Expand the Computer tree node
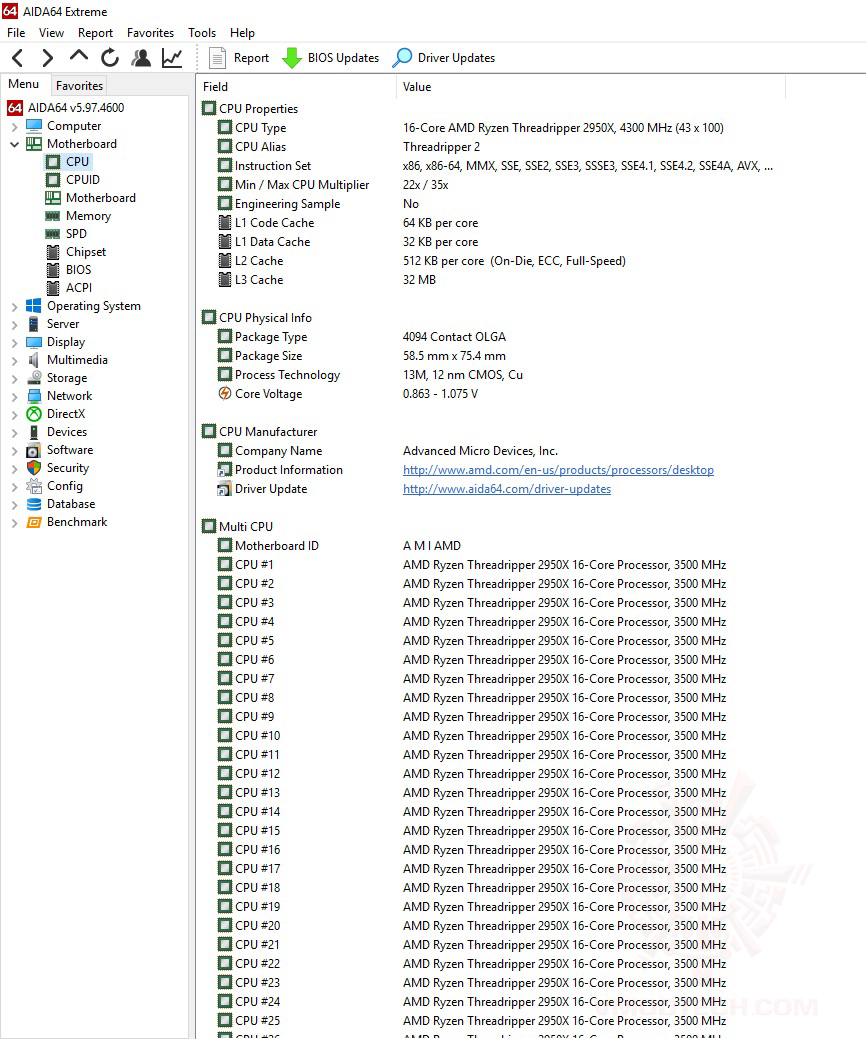Viewport: 866px width, 1039px height. (15, 126)
